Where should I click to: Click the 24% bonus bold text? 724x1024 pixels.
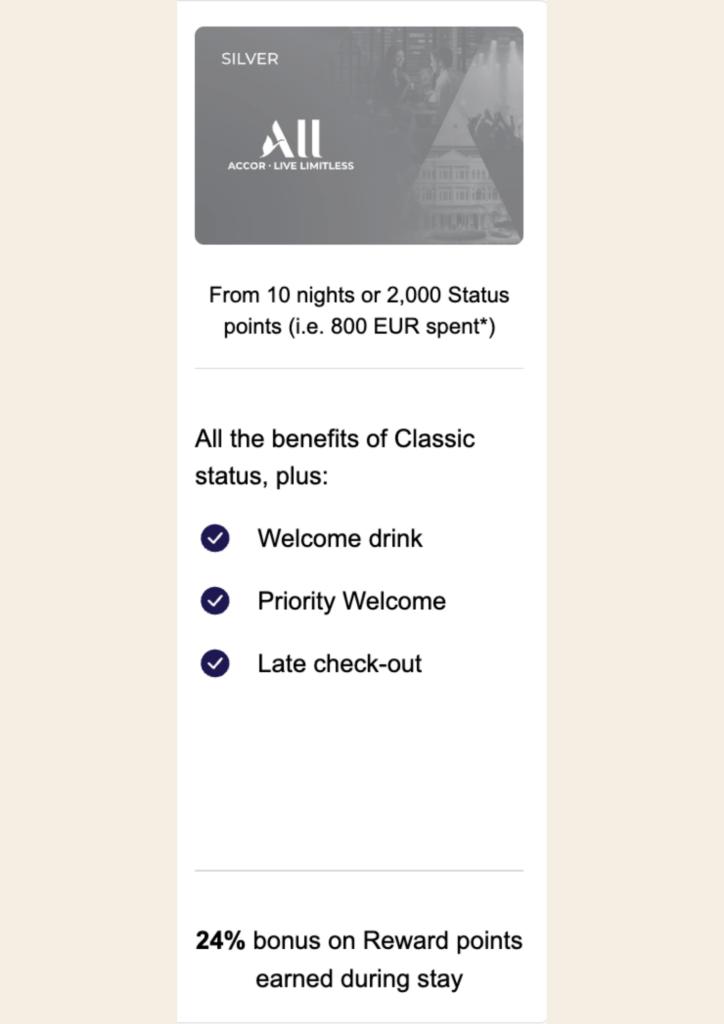pos(221,940)
